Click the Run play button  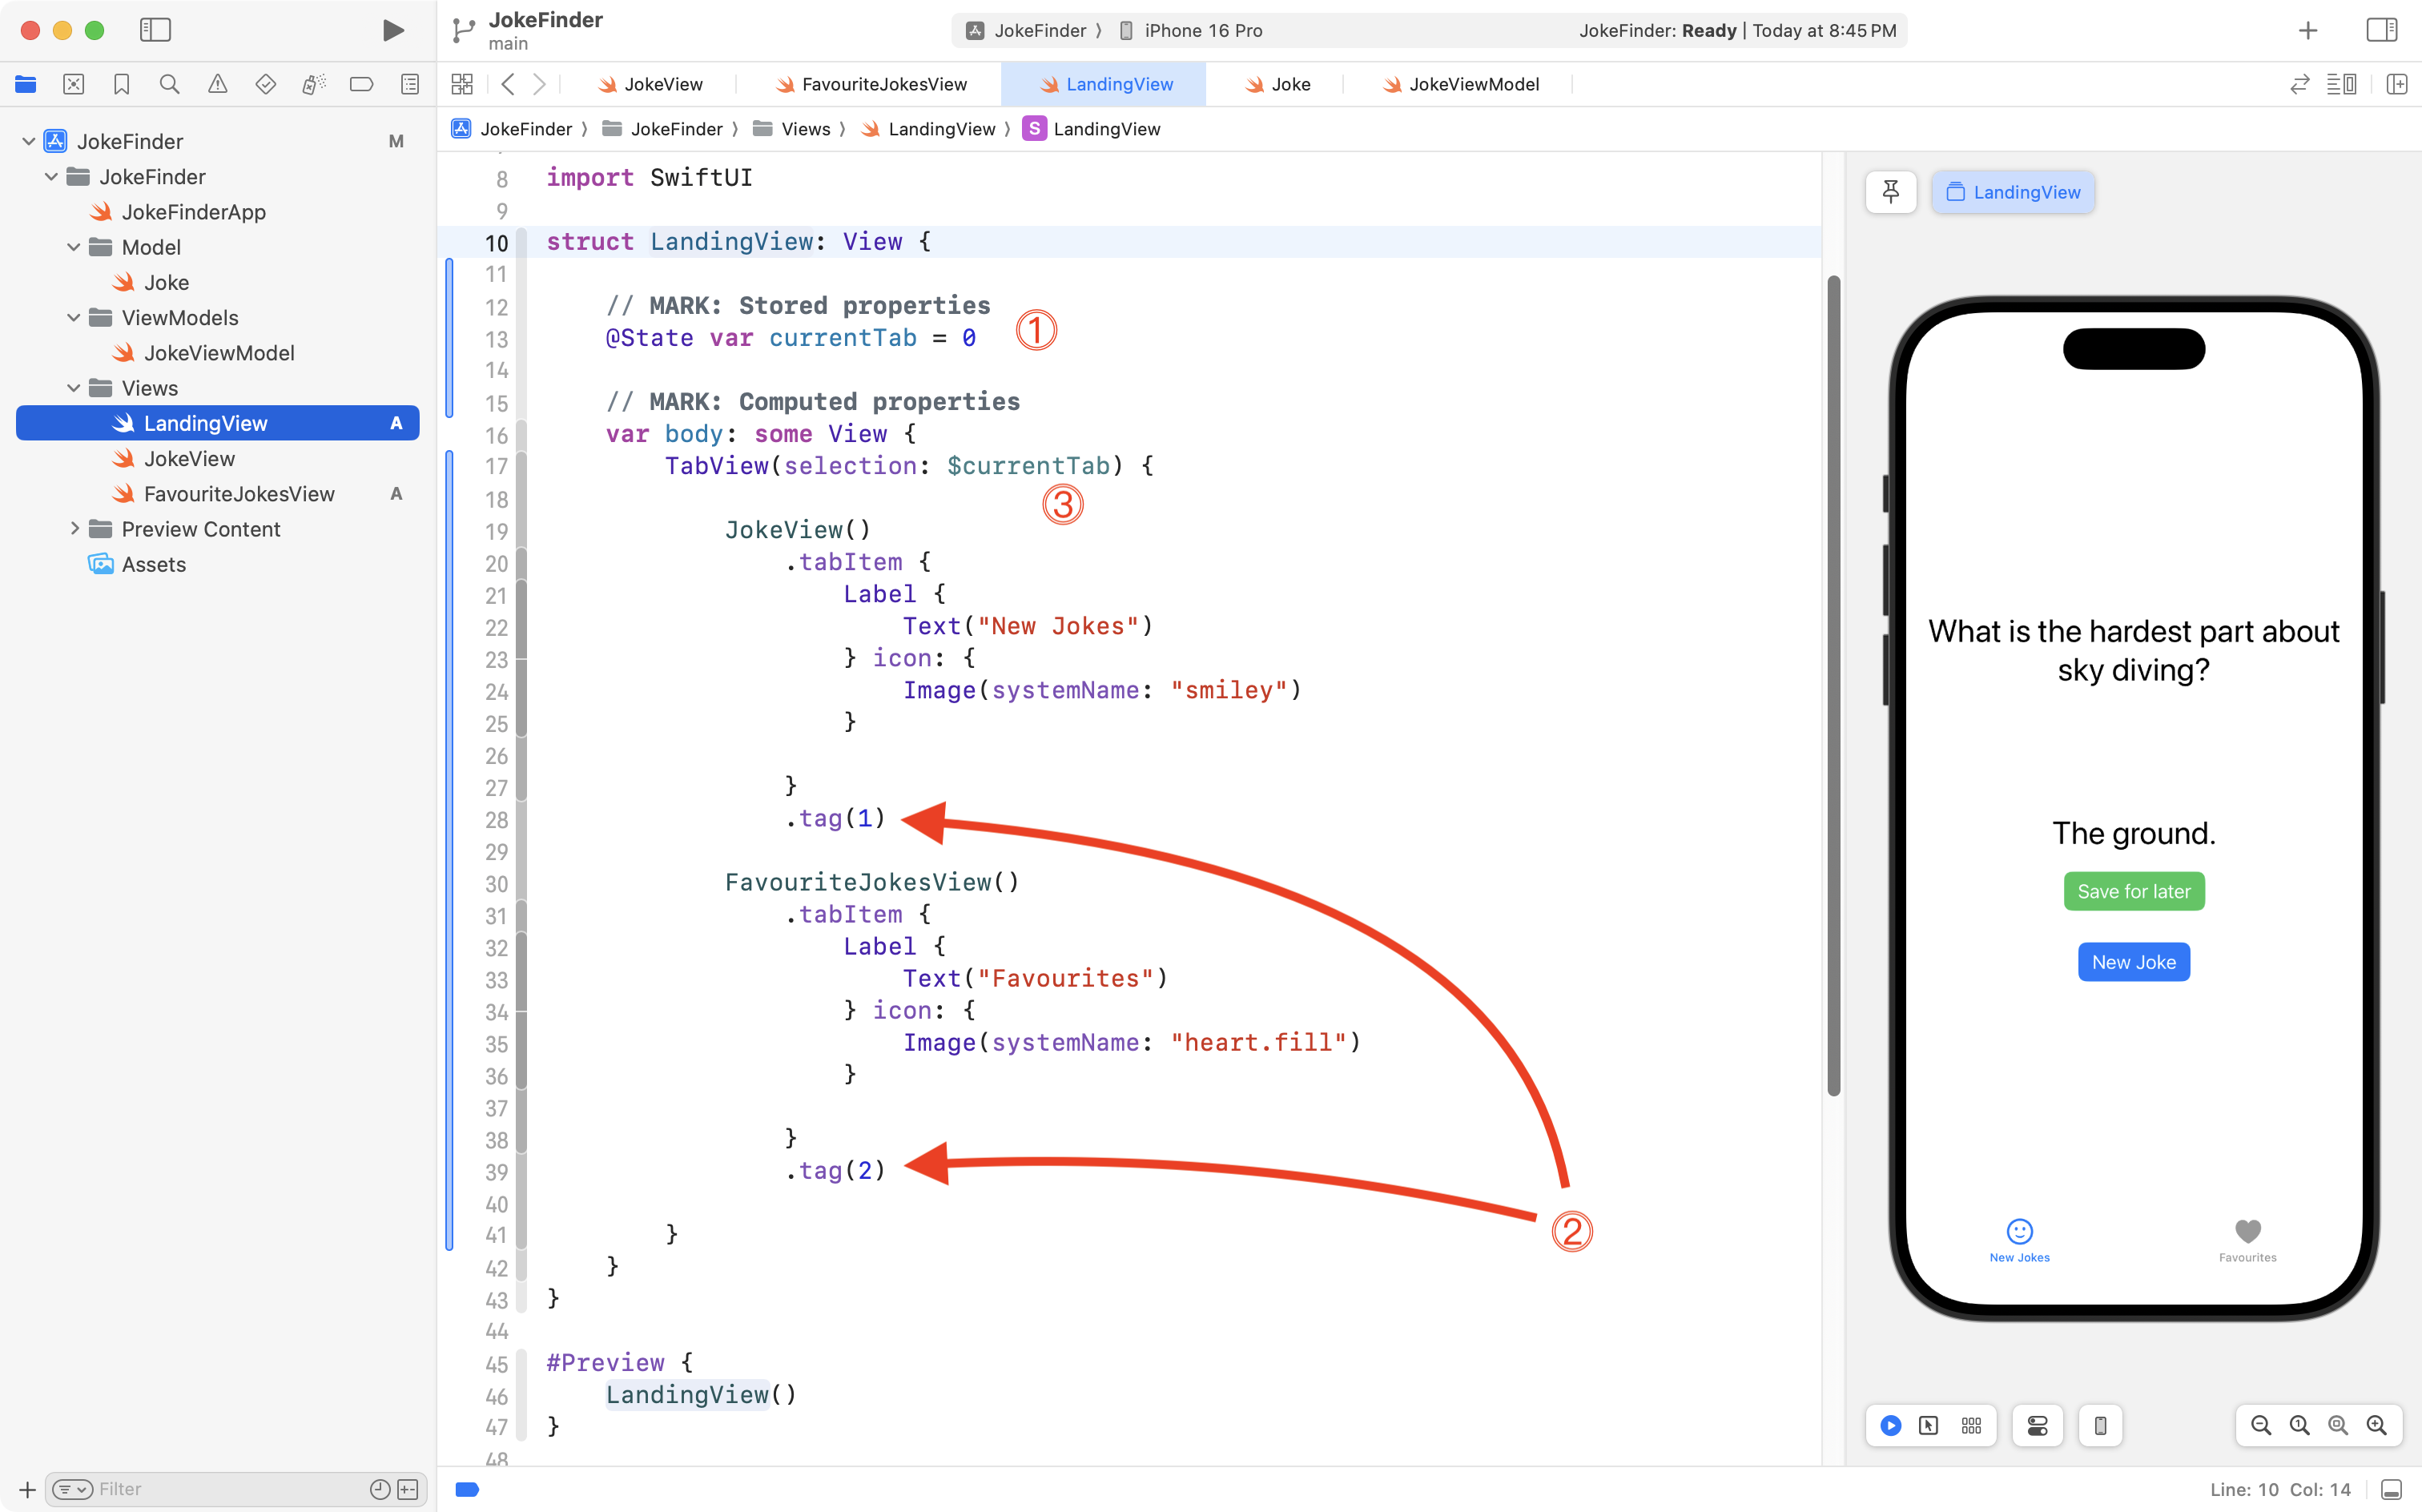coord(393,30)
